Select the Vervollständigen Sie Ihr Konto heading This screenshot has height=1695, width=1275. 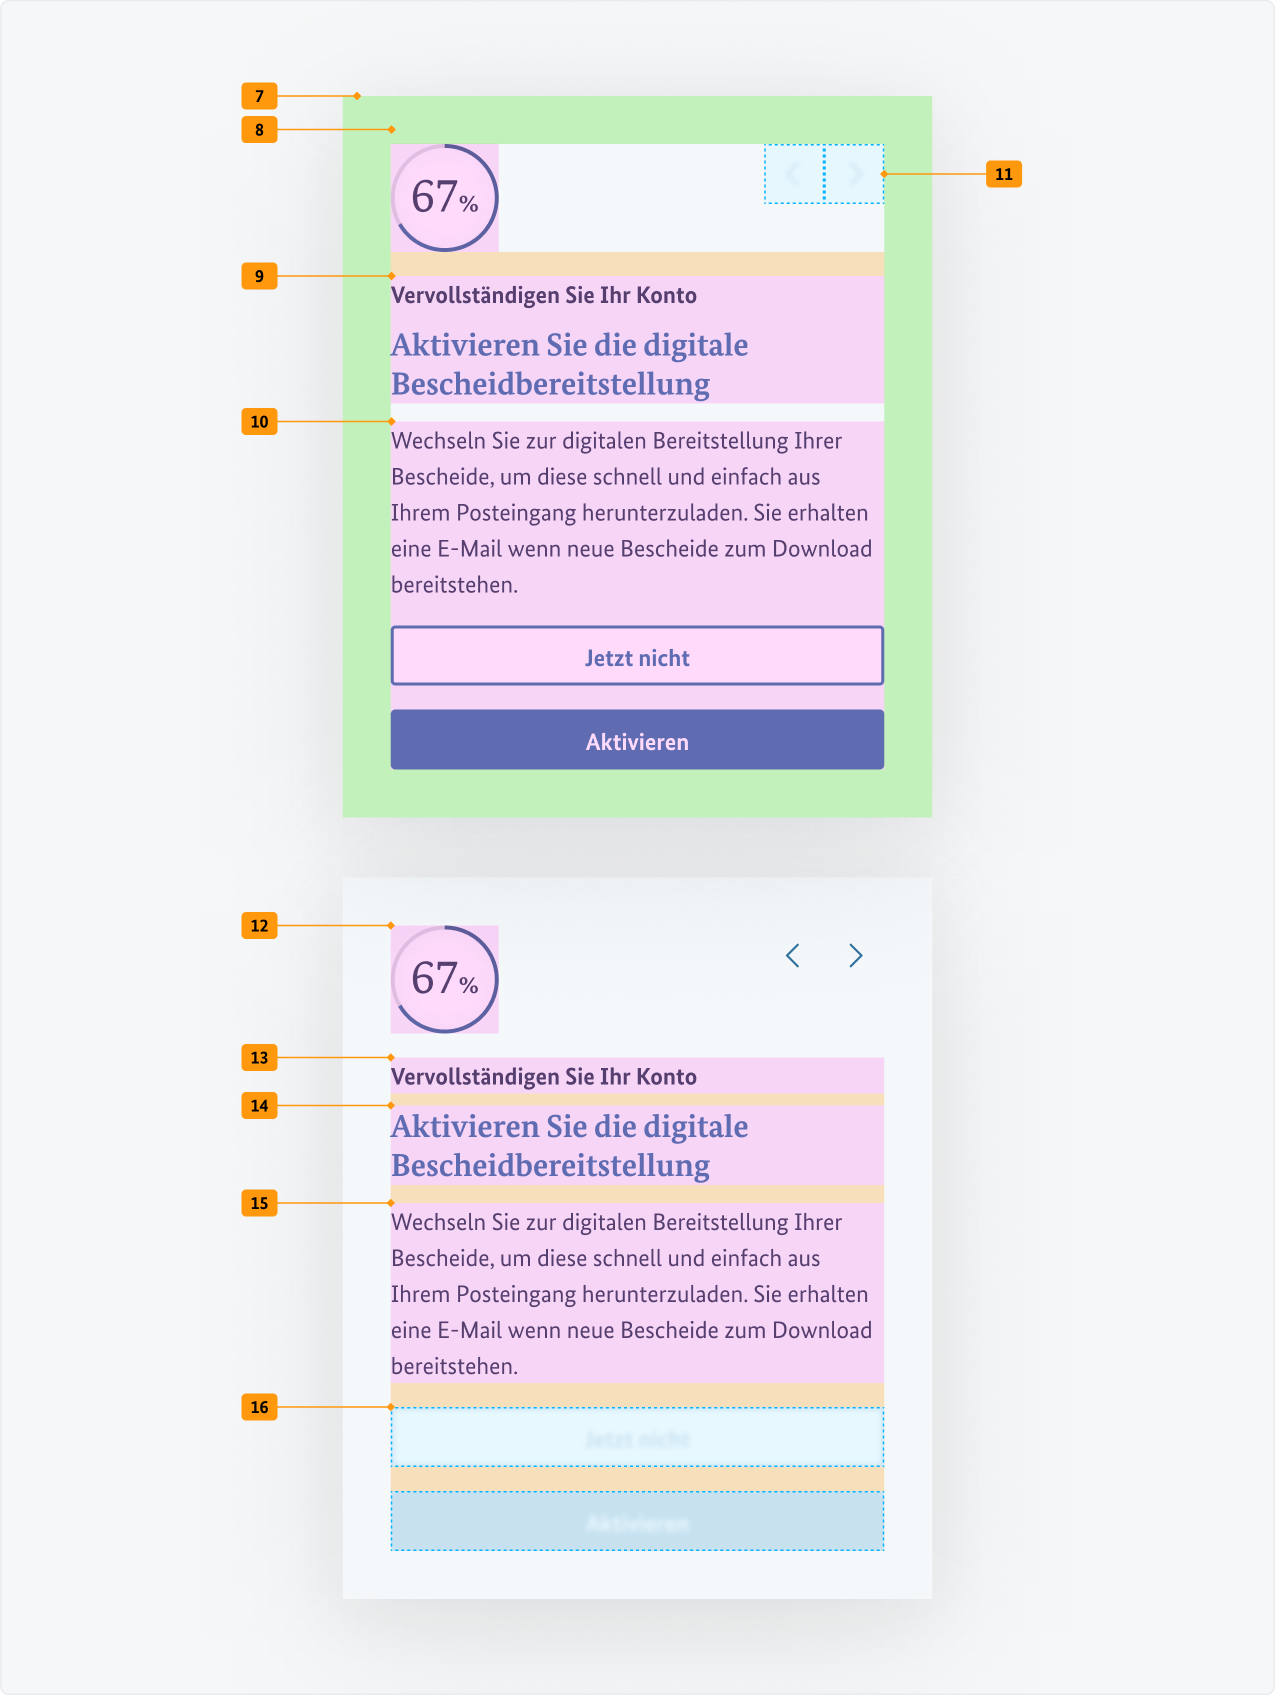(x=545, y=296)
